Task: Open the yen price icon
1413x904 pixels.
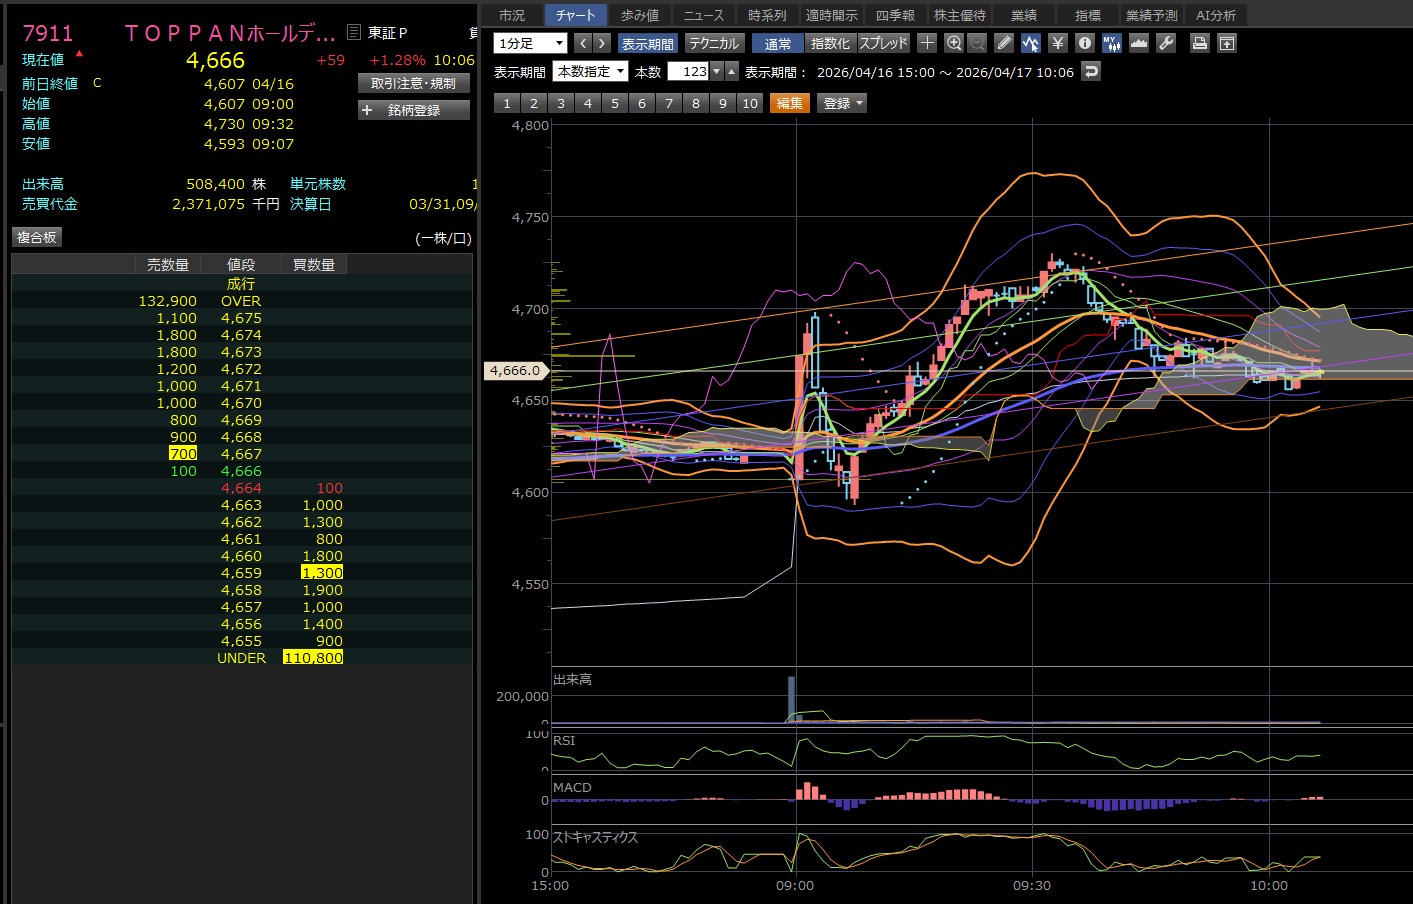Action: coord(1058,43)
